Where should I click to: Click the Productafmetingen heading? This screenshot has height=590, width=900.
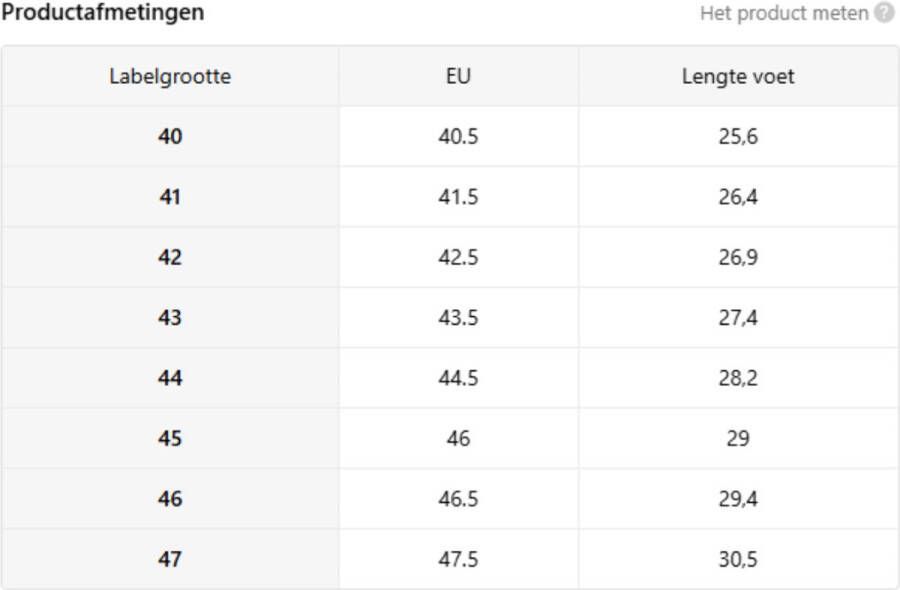pos(103,13)
